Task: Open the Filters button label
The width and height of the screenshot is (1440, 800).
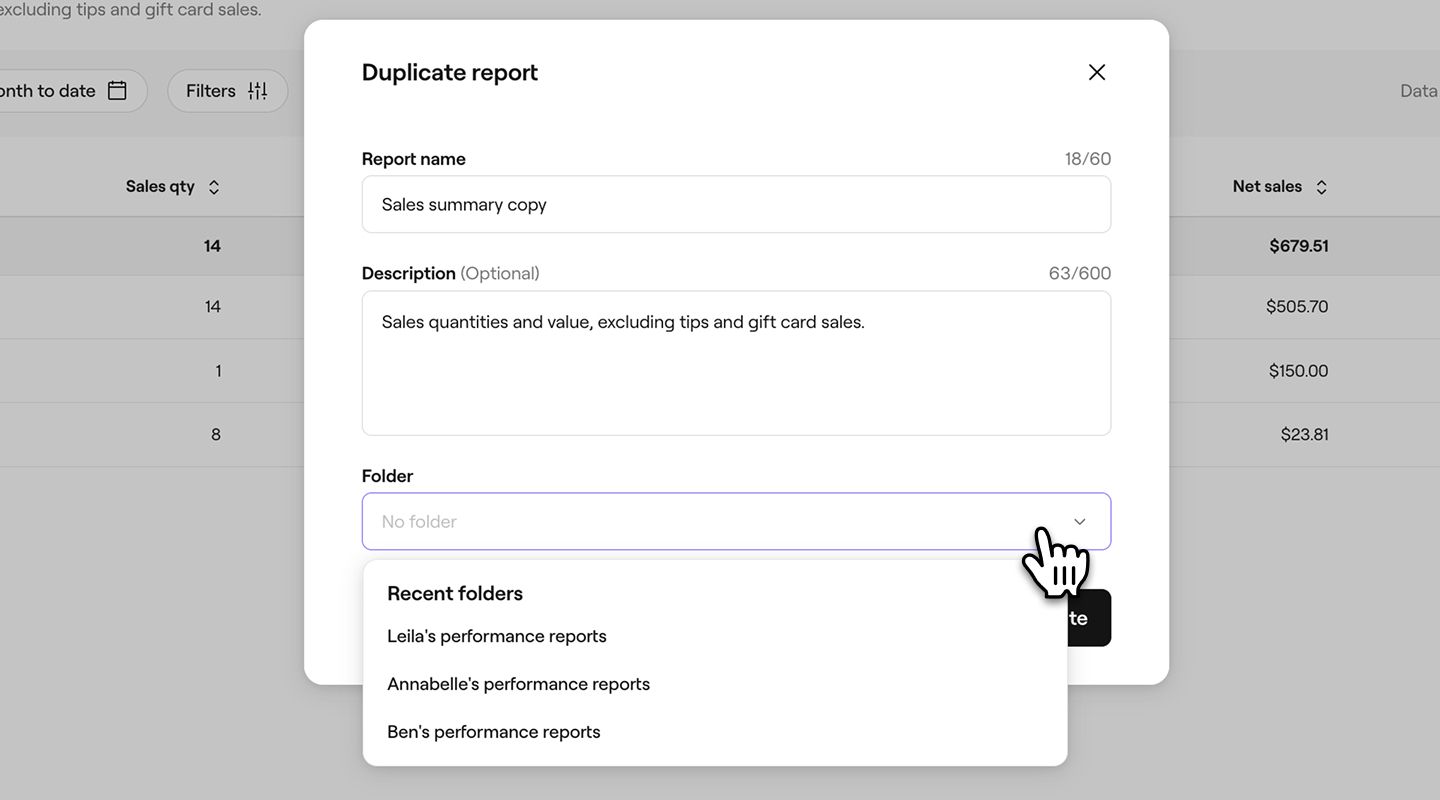Action: 210,91
